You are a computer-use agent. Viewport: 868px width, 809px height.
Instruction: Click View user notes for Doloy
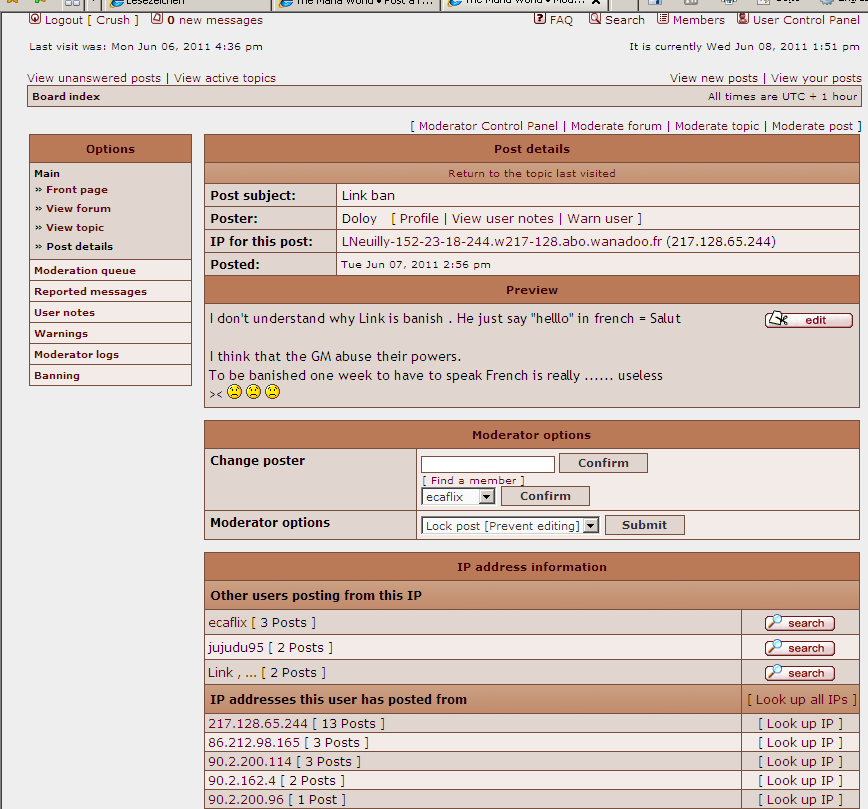point(503,219)
